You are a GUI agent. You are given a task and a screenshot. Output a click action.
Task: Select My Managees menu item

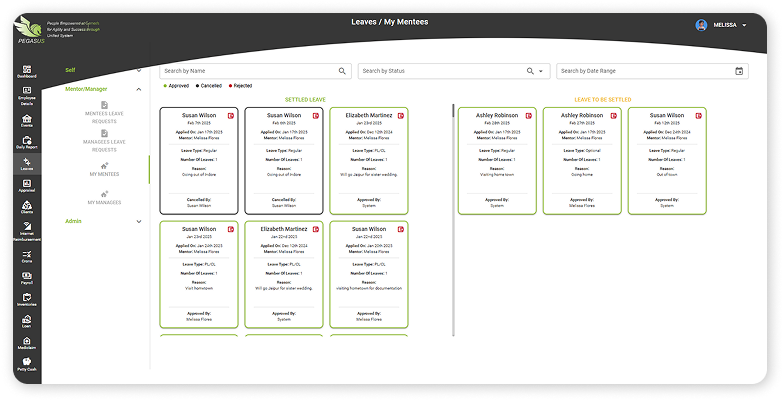click(x=104, y=198)
